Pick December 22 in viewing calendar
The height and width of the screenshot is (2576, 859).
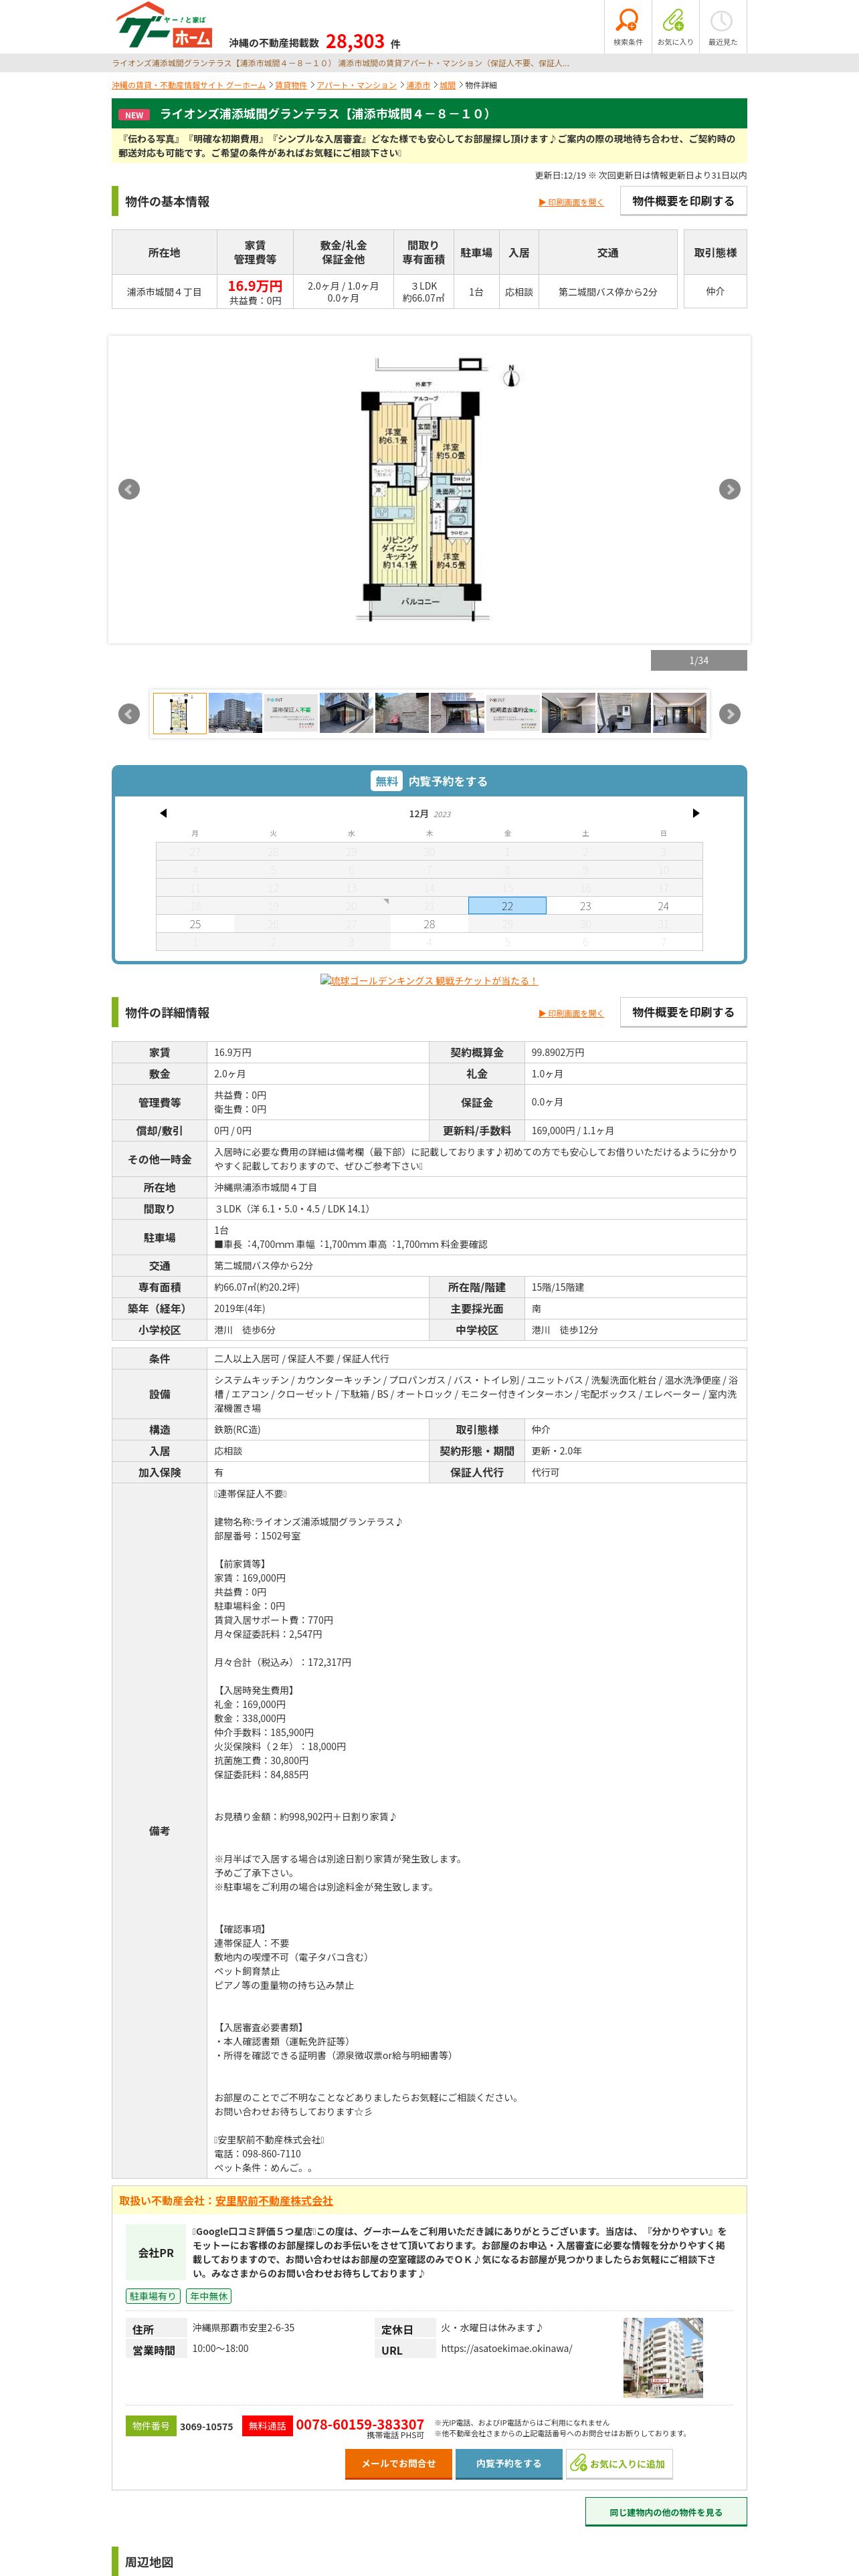coord(507,906)
